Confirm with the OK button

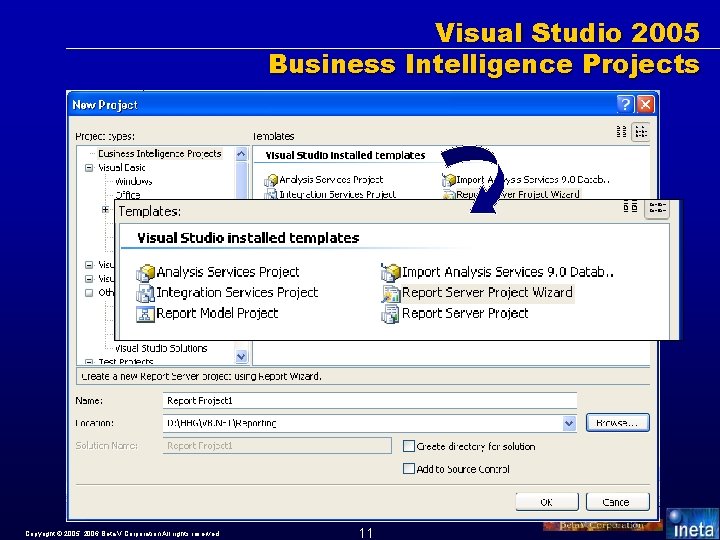(547, 502)
